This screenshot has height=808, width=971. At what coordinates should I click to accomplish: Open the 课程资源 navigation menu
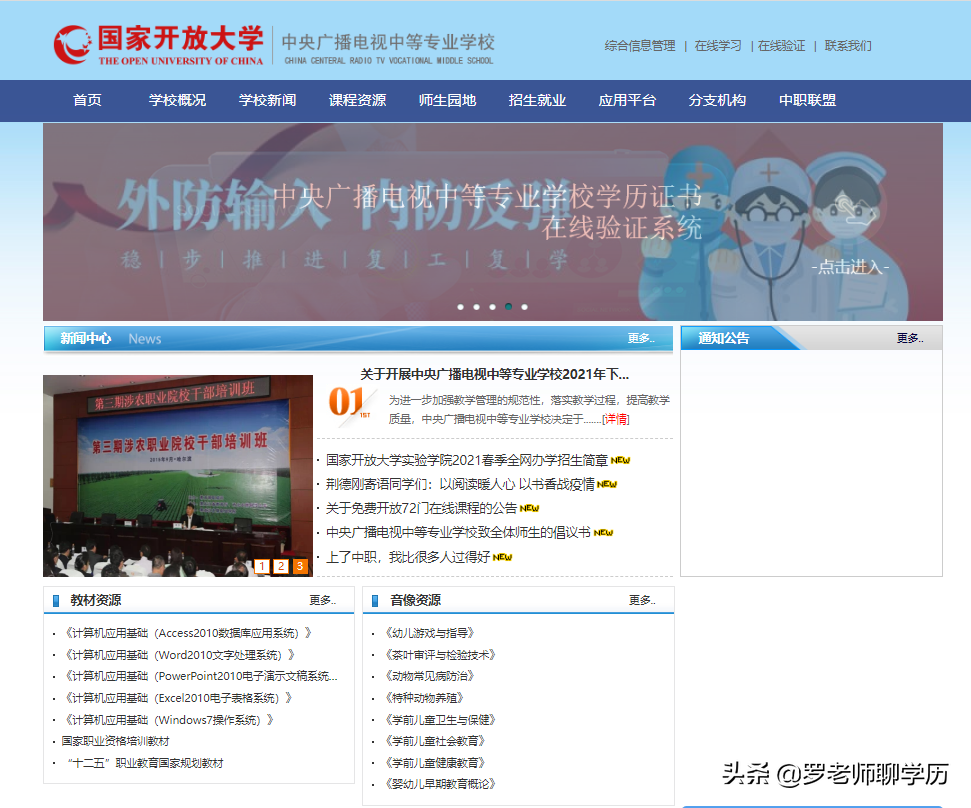(357, 100)
